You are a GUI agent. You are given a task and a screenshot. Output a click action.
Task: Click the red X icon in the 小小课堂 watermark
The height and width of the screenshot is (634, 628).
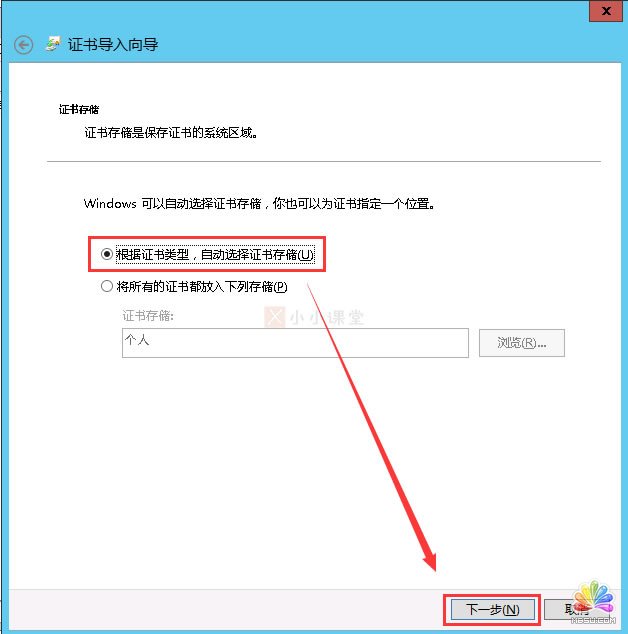(x=275, y=317)
